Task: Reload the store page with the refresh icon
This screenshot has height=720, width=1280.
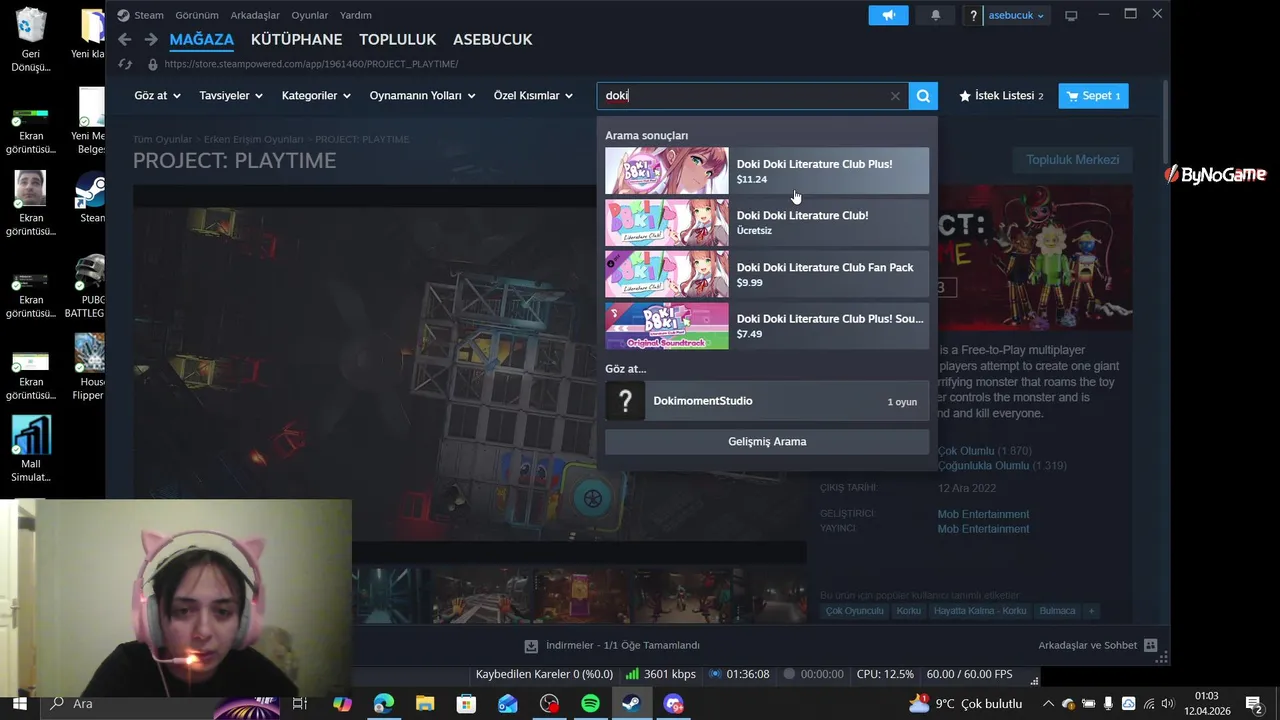Action: (125, 64)
